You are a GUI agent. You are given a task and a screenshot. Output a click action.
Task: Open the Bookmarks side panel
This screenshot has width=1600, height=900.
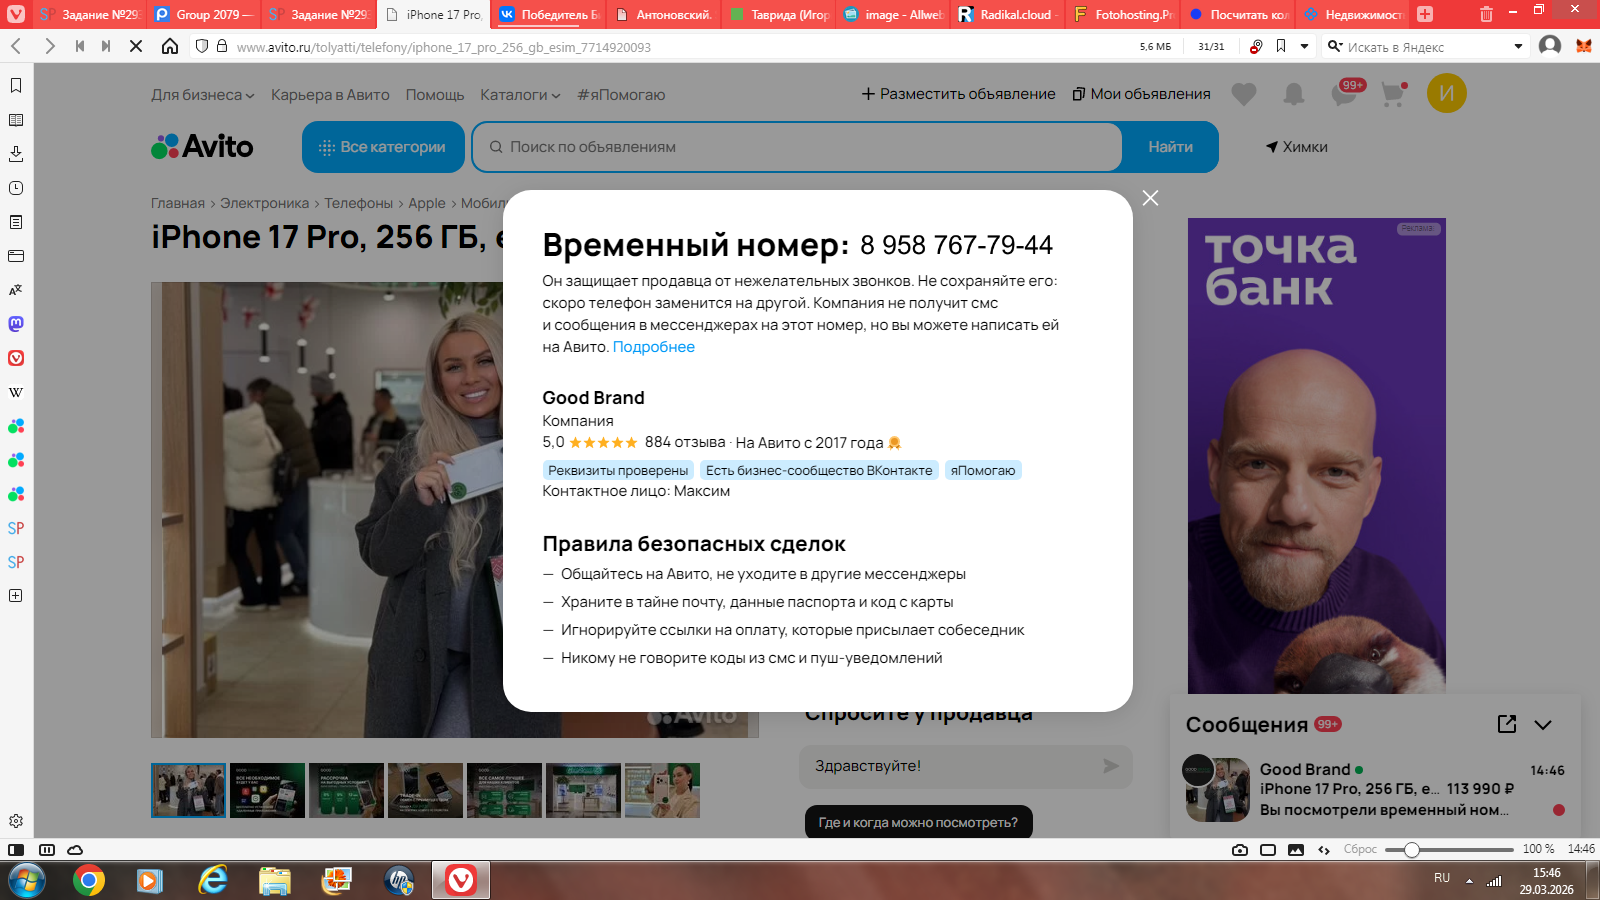tap(16, 86)
